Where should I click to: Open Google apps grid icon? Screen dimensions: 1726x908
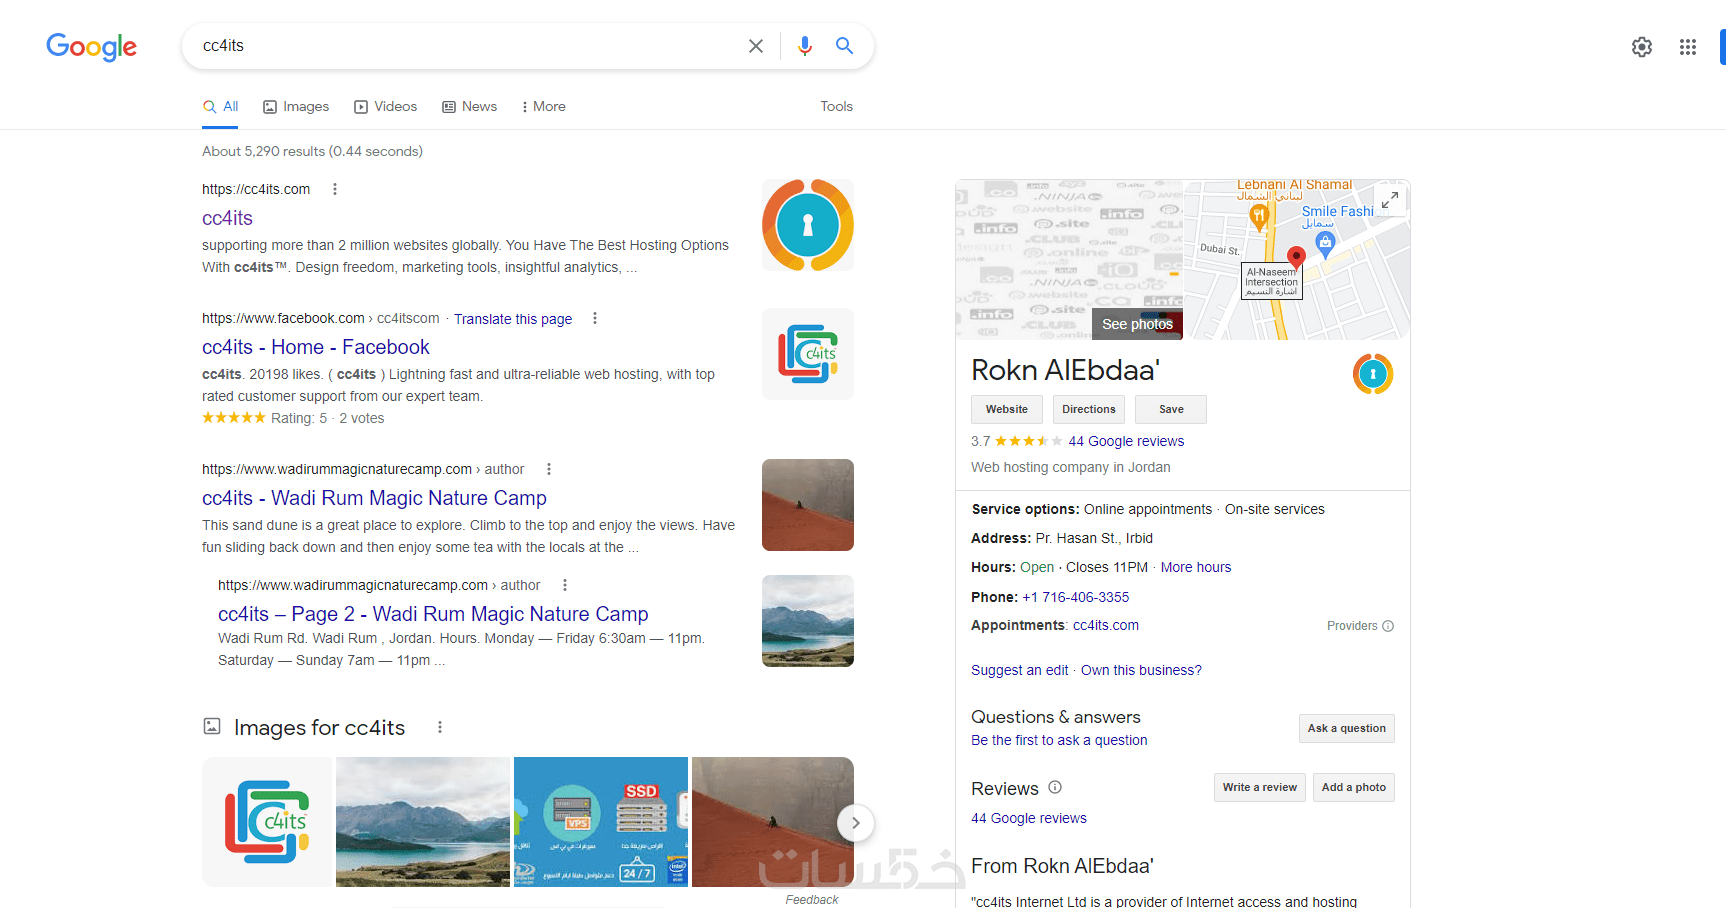click(x=1688, y=47)
